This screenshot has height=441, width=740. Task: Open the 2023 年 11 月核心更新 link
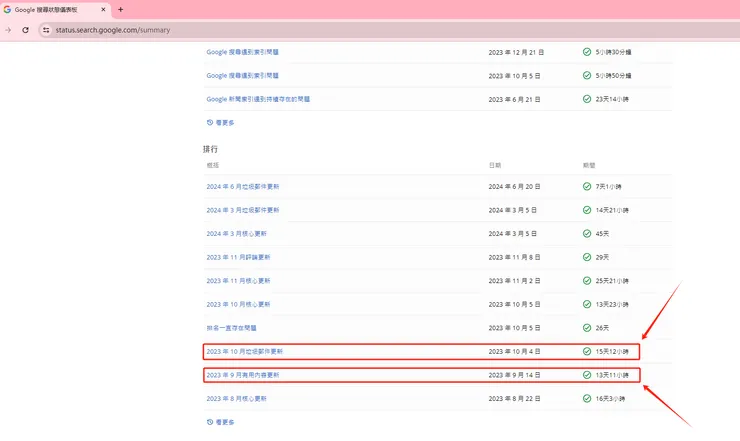(238, 281)
